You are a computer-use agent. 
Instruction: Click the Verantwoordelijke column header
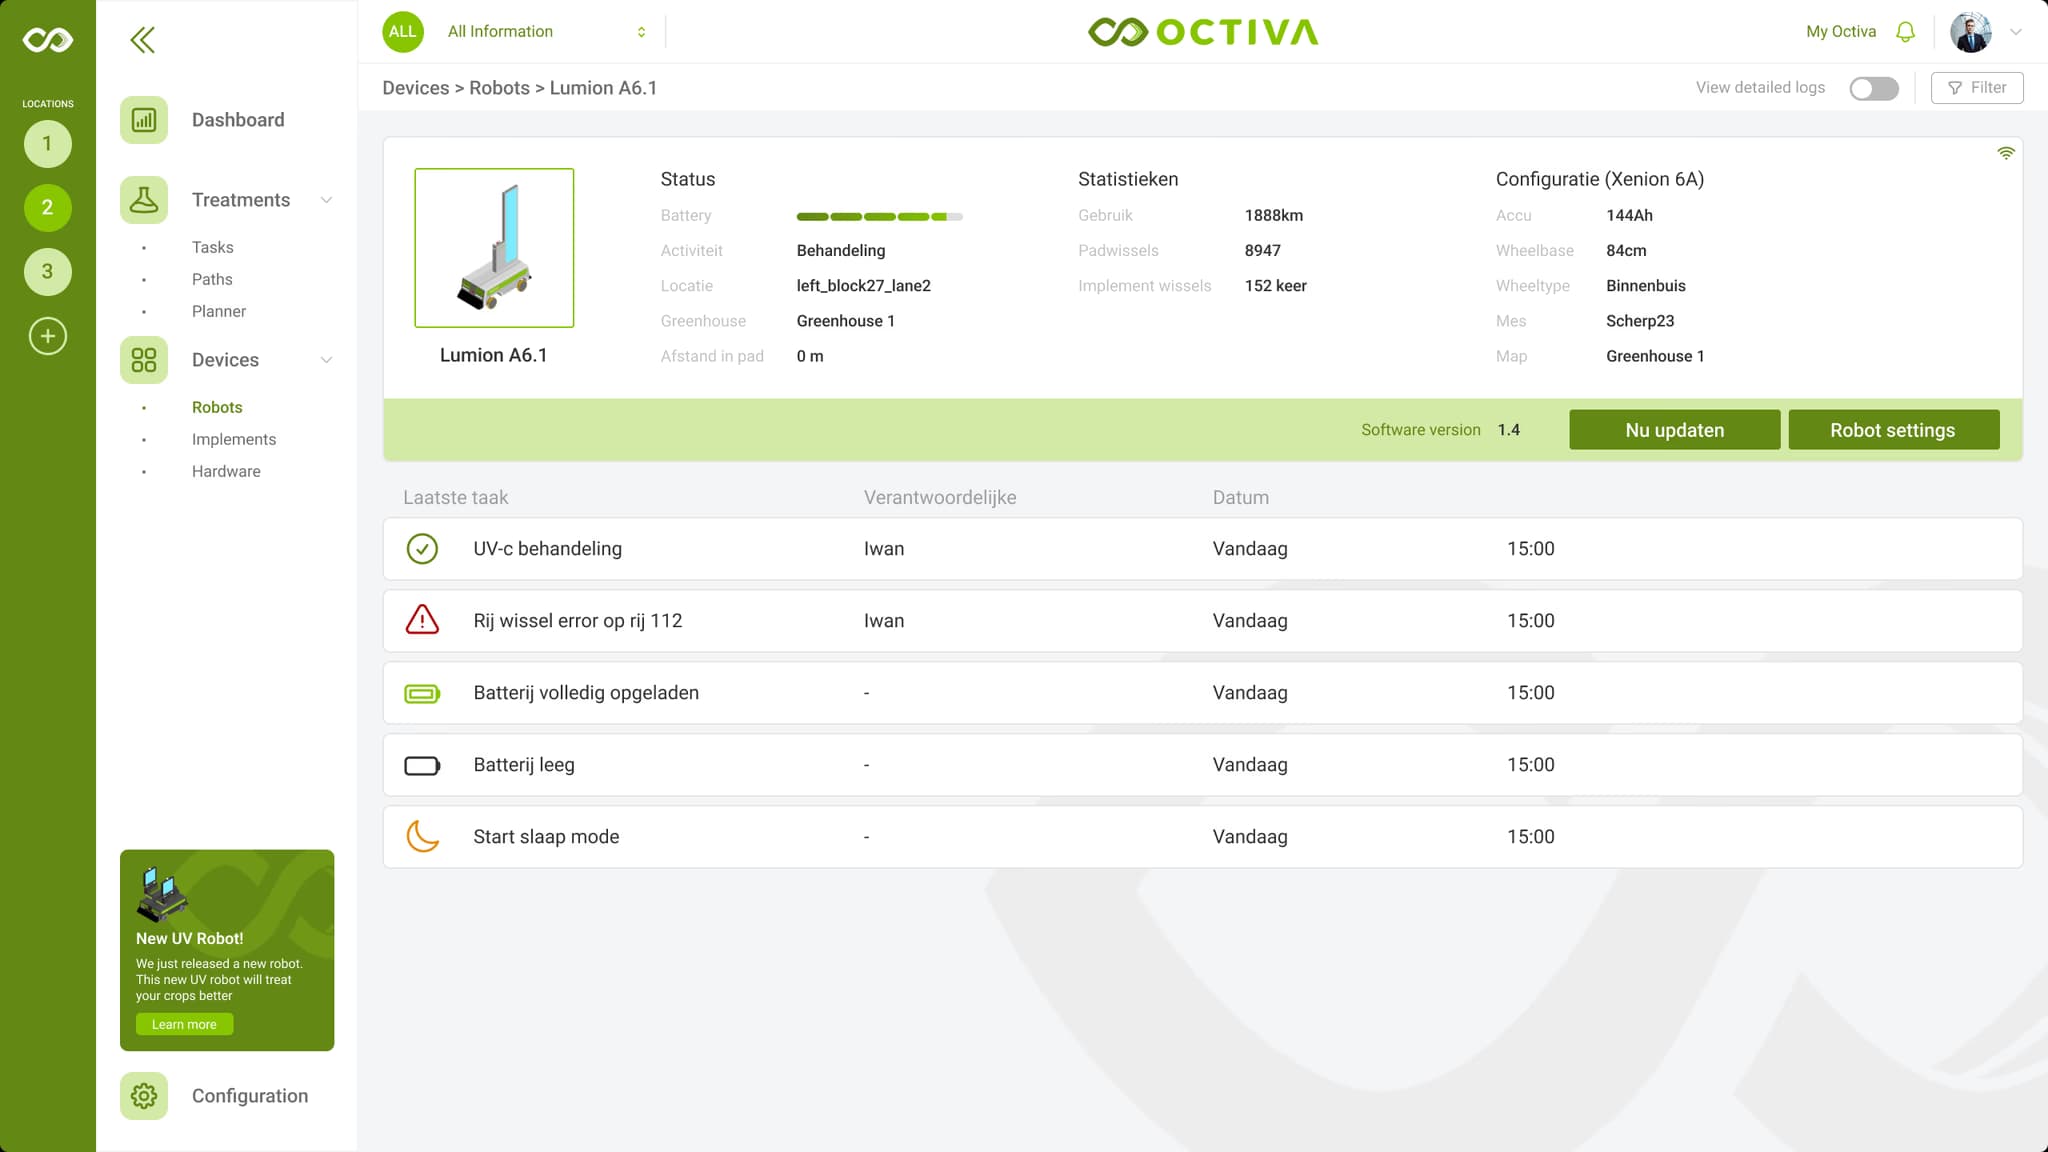click(940, 498)
